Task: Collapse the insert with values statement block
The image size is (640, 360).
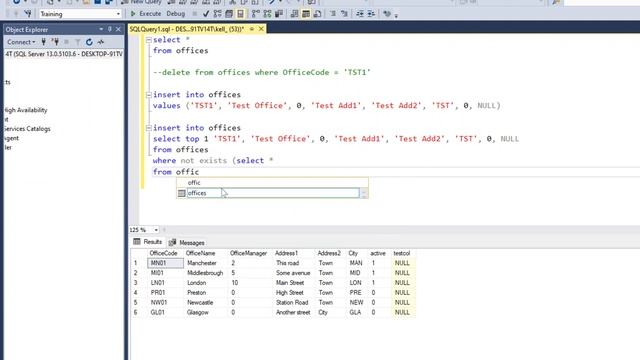Action: point(149,95)
